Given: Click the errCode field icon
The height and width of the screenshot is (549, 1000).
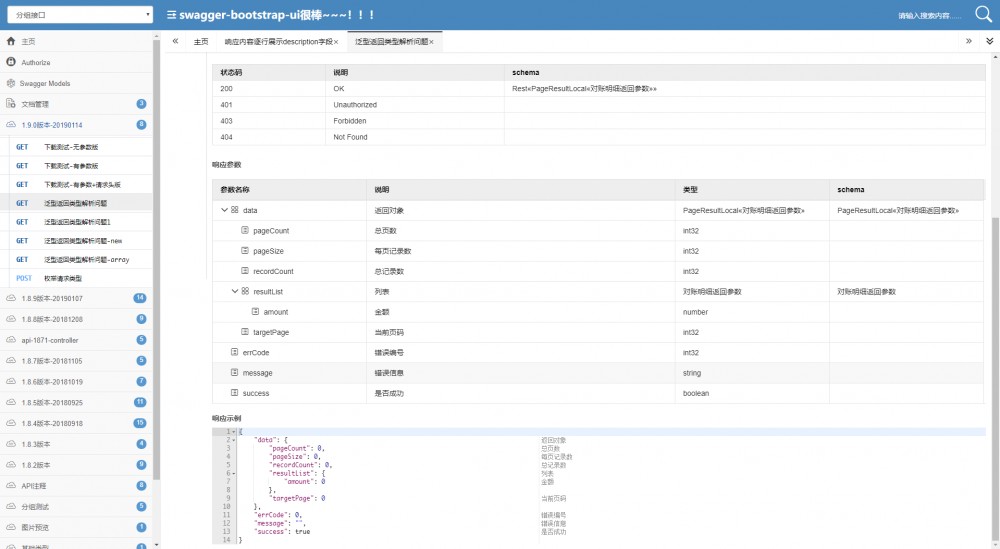Looking at the screenshot, I should 235,352.
